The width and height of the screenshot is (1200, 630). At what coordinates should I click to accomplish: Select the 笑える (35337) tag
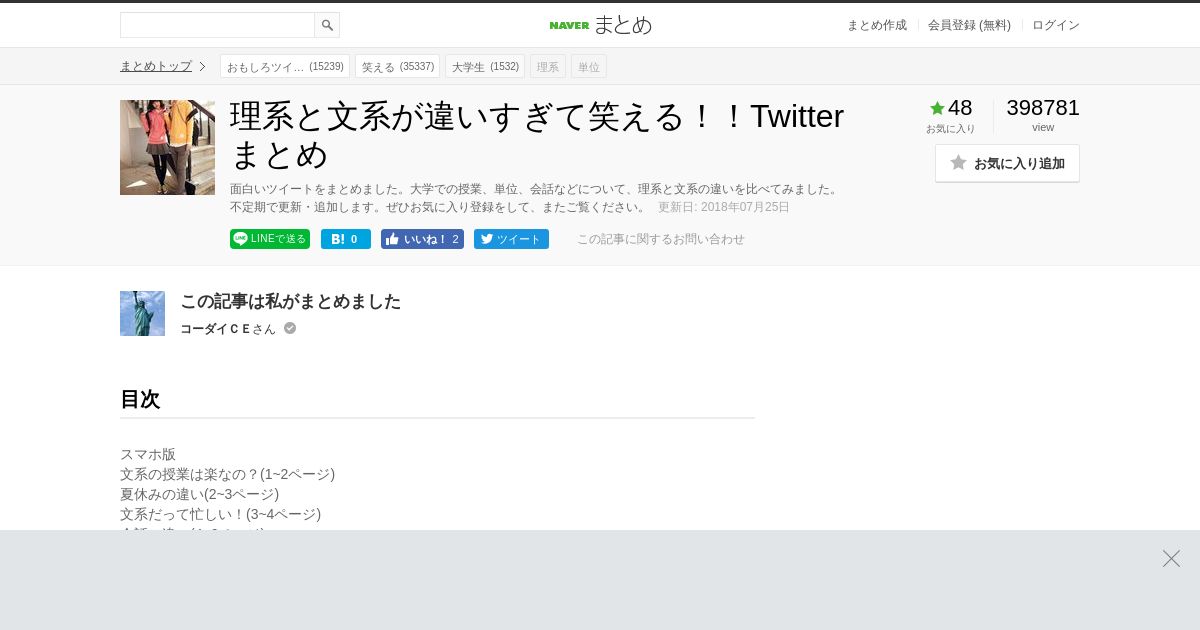click(397, 67)
